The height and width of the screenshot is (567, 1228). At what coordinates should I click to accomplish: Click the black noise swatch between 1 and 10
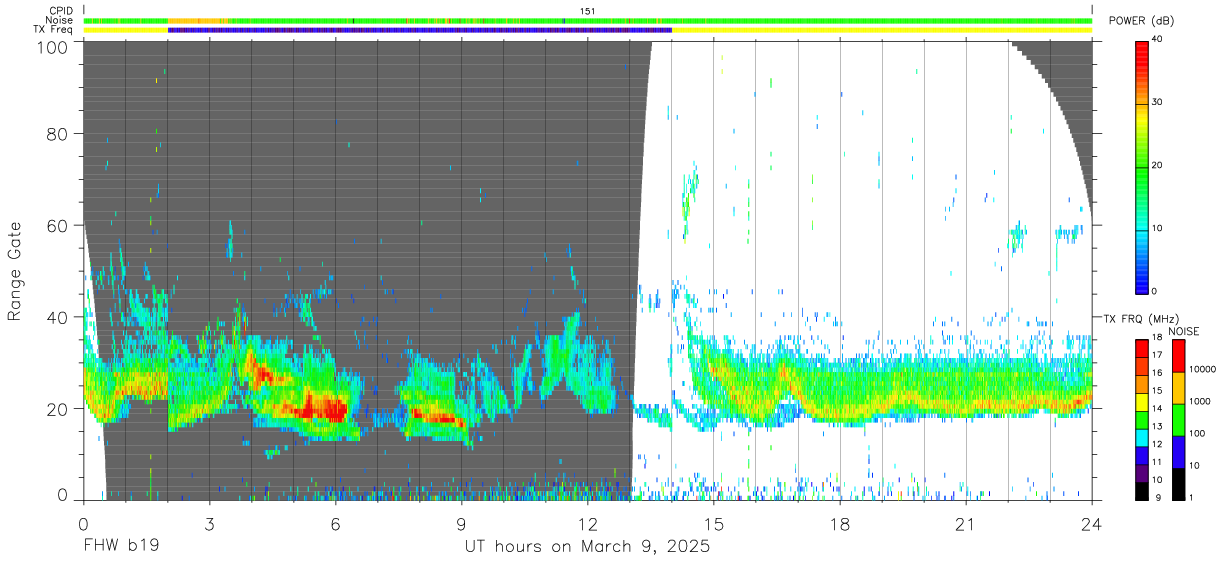[x=1177, y=482]
